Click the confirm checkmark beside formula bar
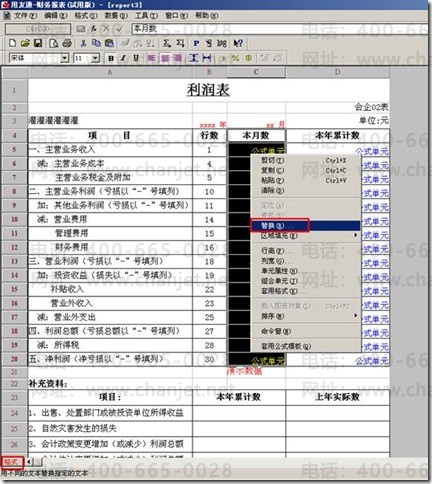This screenshot has width=432, height=484. [x=119, y=29]
